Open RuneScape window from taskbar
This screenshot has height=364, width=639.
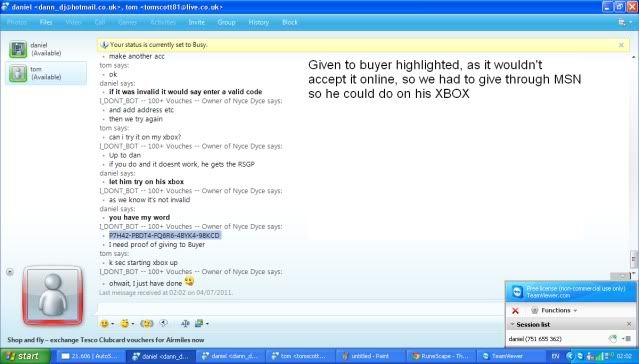point(438,356)
